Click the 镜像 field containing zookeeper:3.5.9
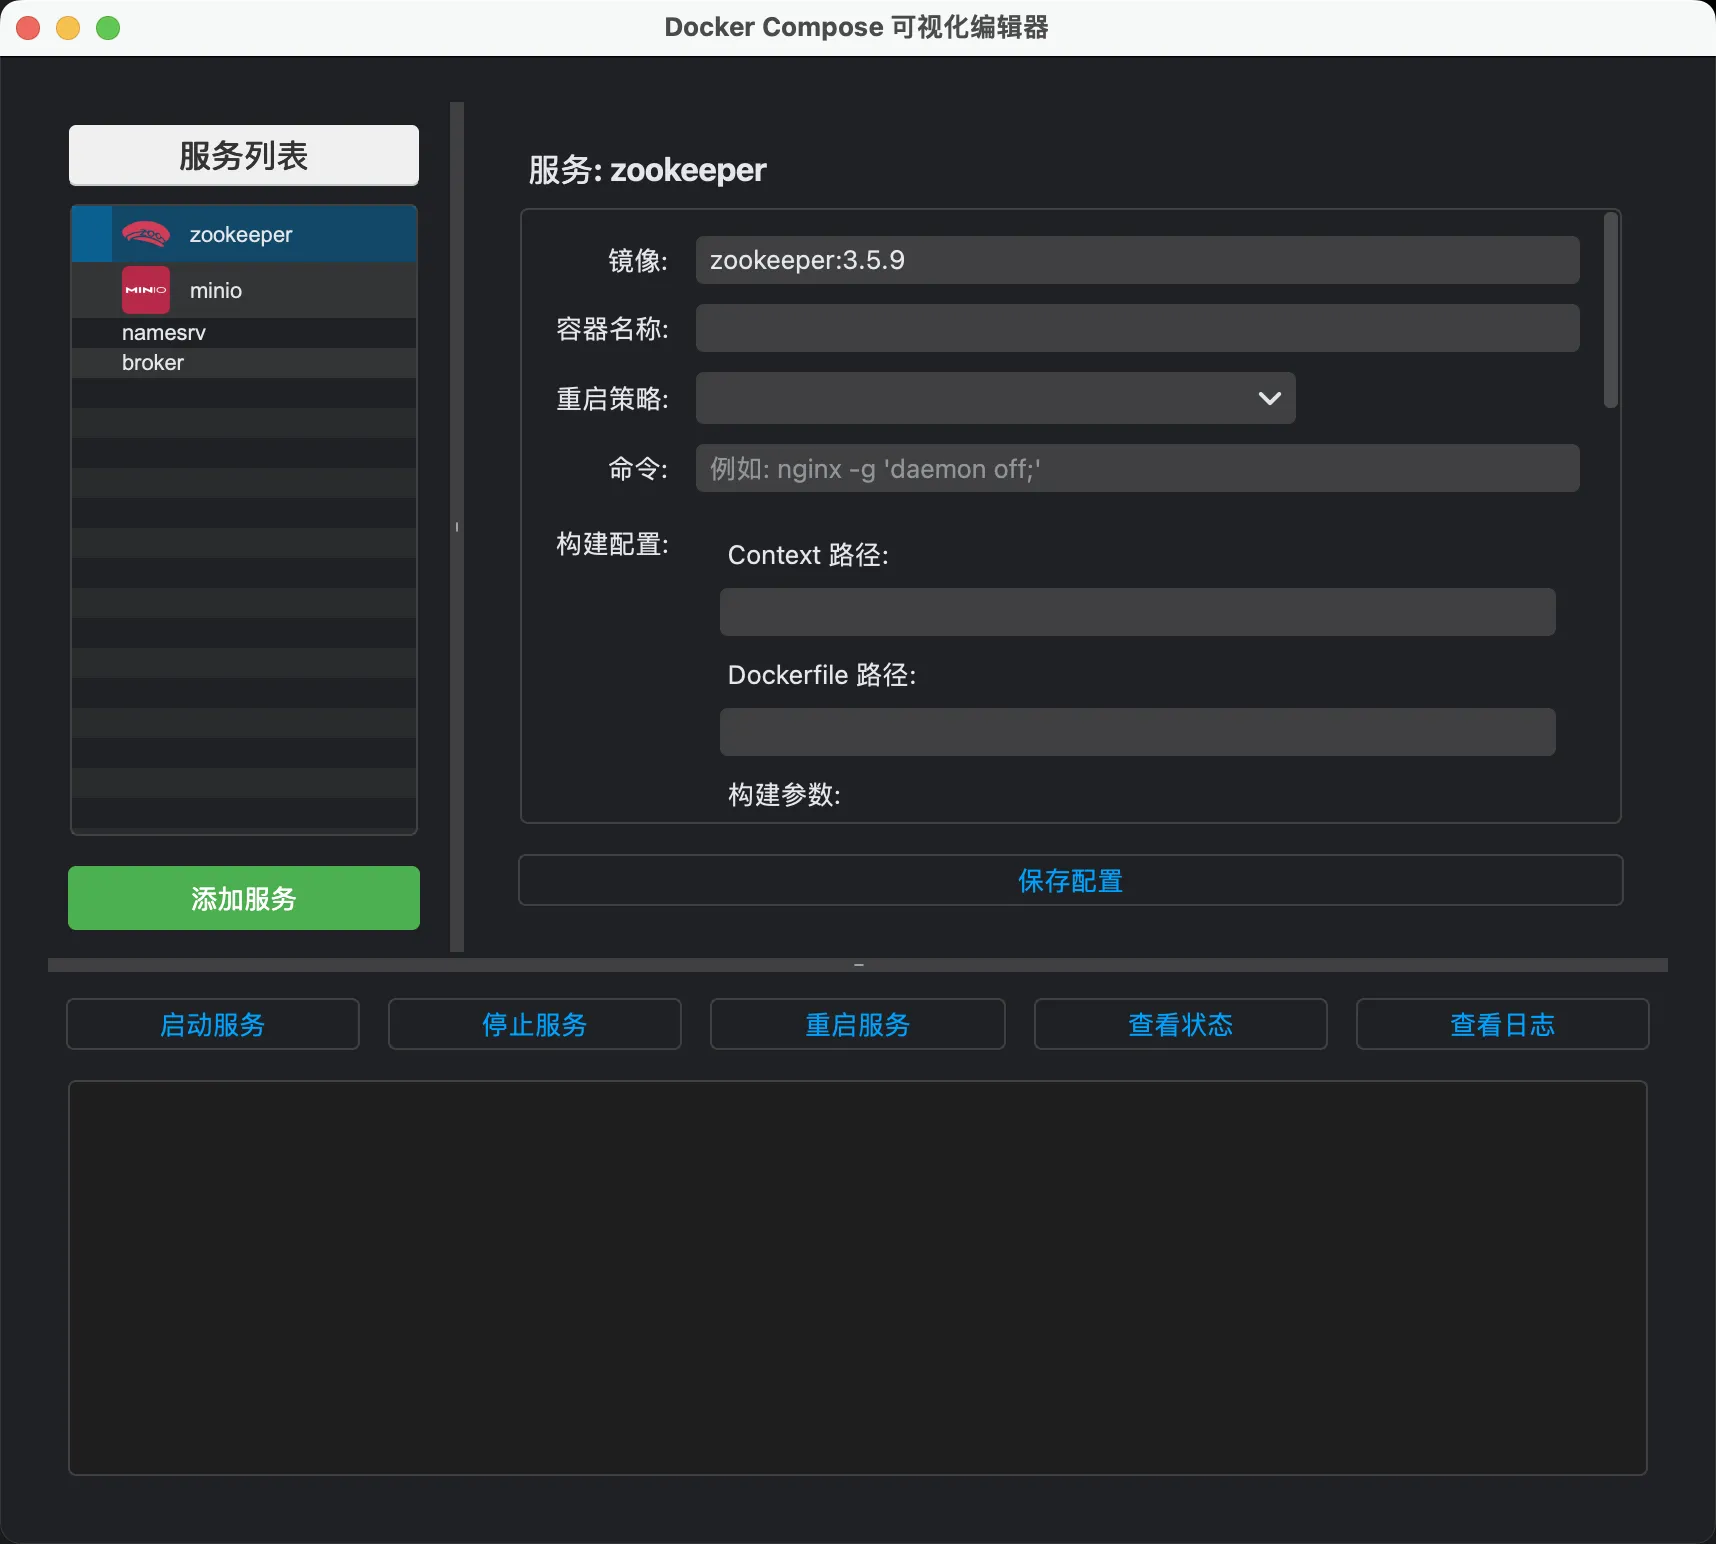This screenshot has width=1716, height=1544. point(1138,260)
